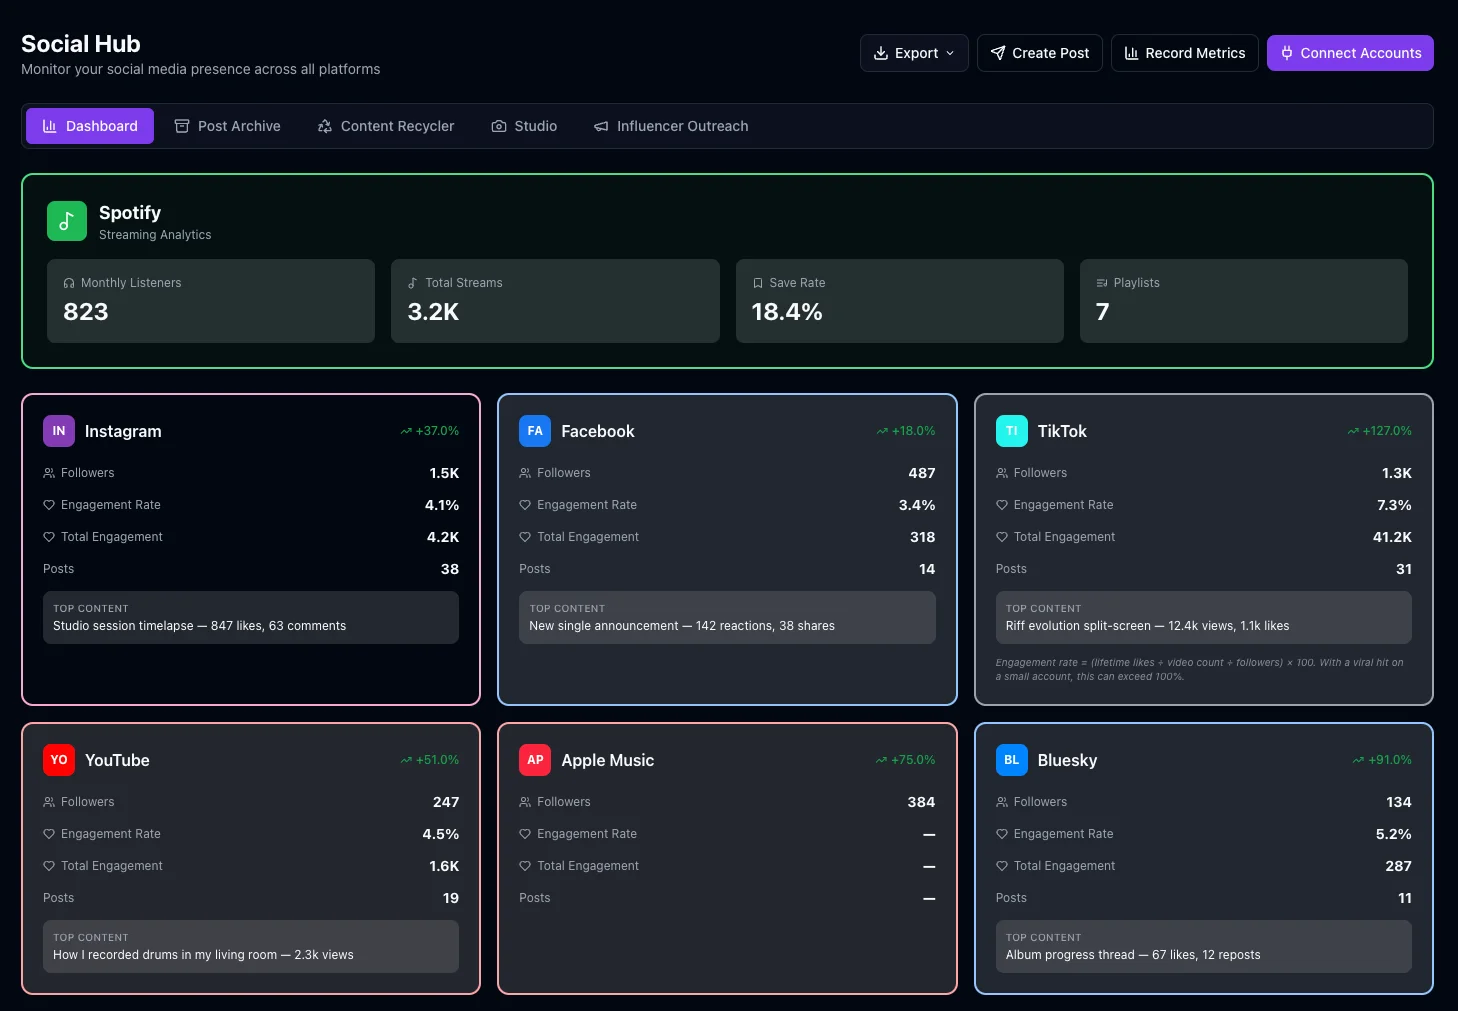The height and width of the screenshot is (1011, 1458).
Task: Click the Bluesky card title text
Action: coord(1067,760)
